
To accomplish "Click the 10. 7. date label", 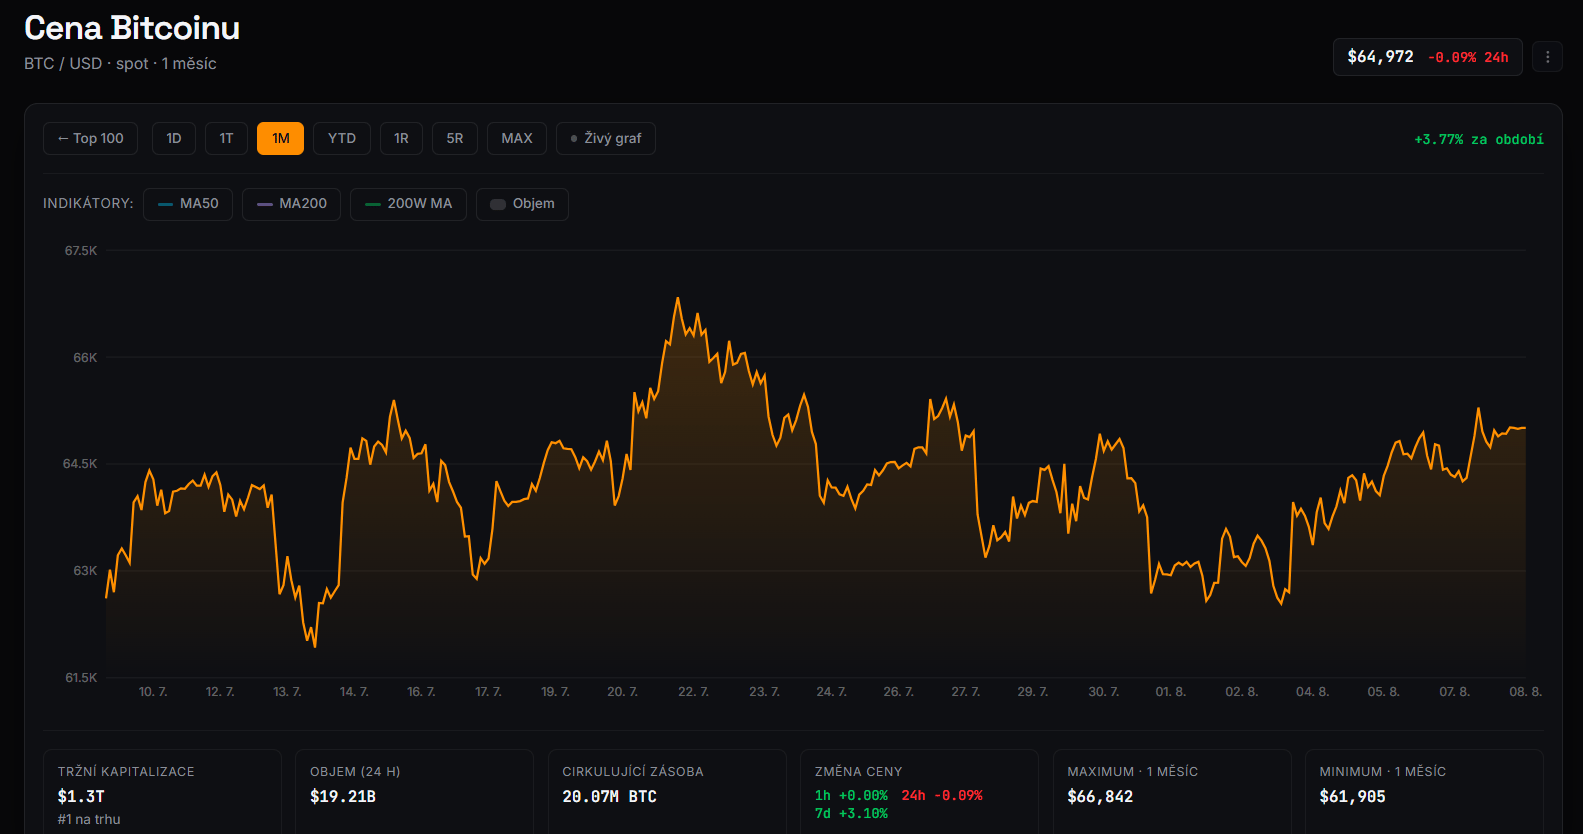I will [x=153, y=692].
